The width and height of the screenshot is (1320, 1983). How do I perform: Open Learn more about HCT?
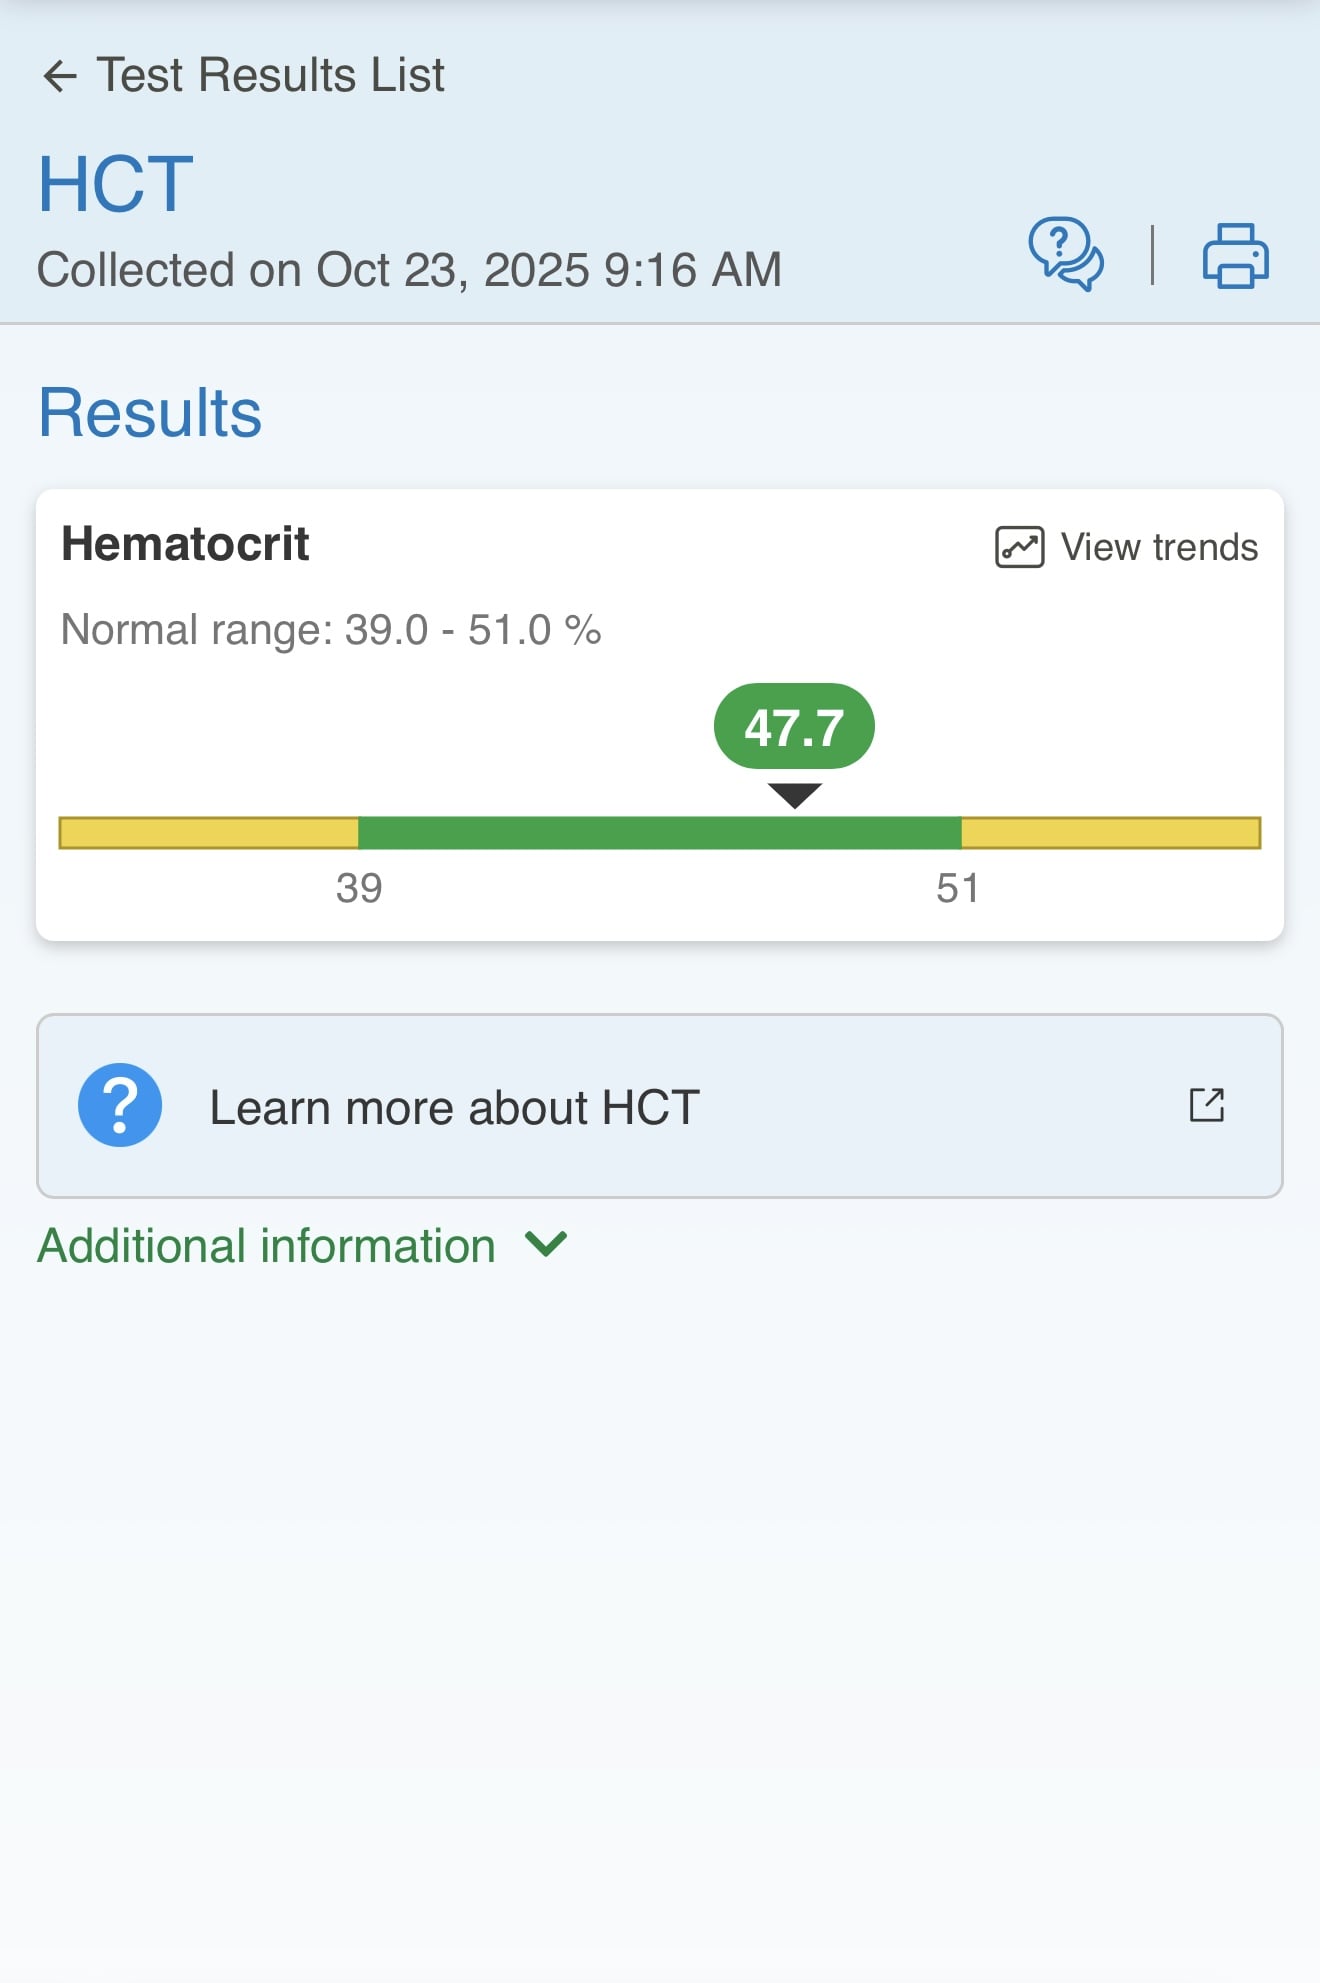660,1106
